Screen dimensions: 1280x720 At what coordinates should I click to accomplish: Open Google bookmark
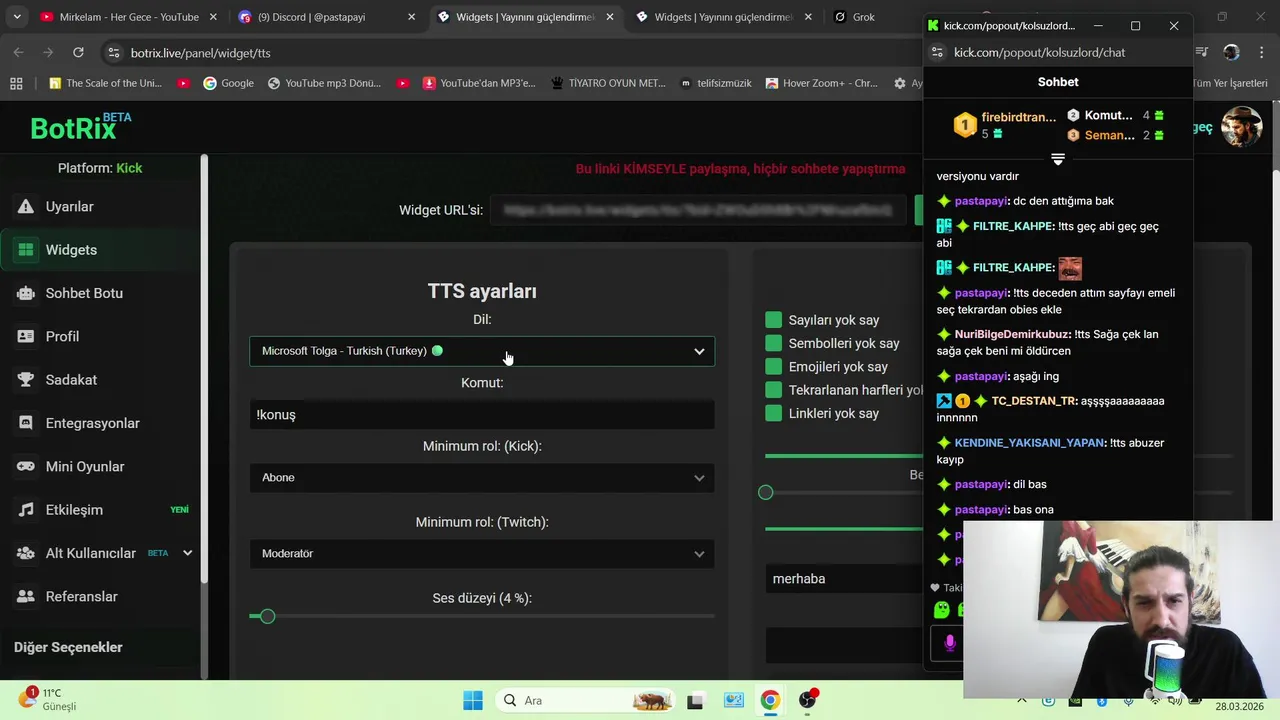[228, 83]
